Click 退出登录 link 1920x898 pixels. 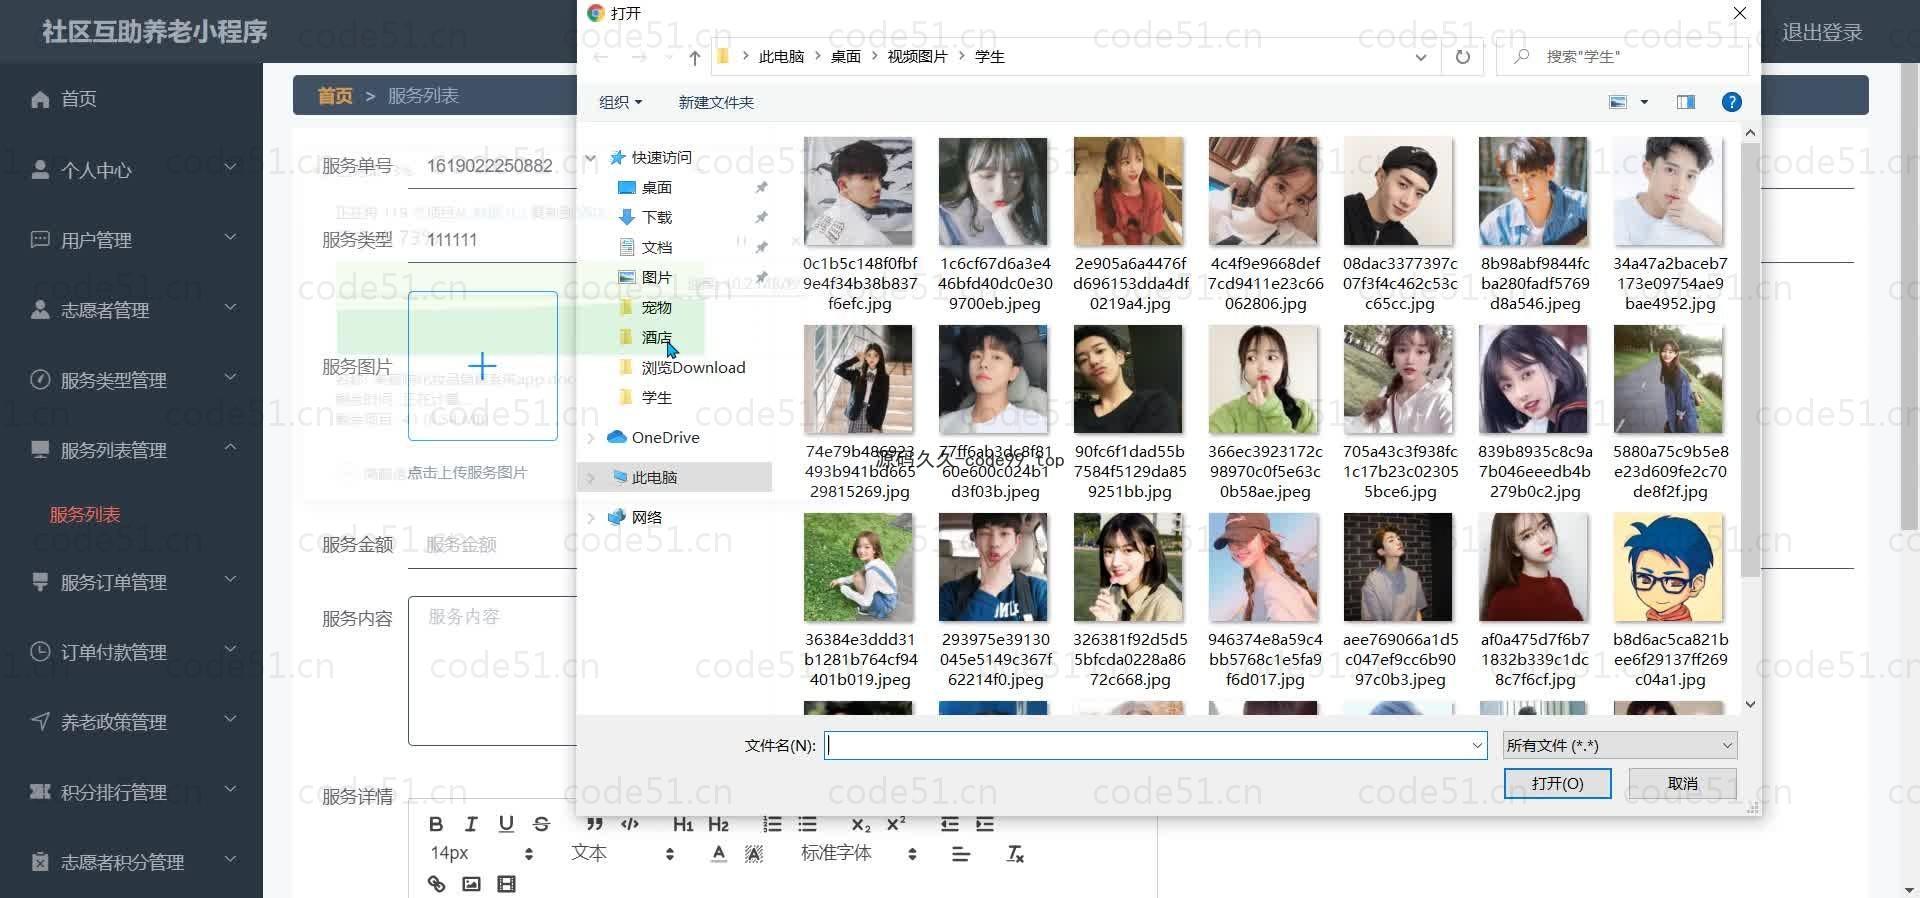pos(1822,32)
